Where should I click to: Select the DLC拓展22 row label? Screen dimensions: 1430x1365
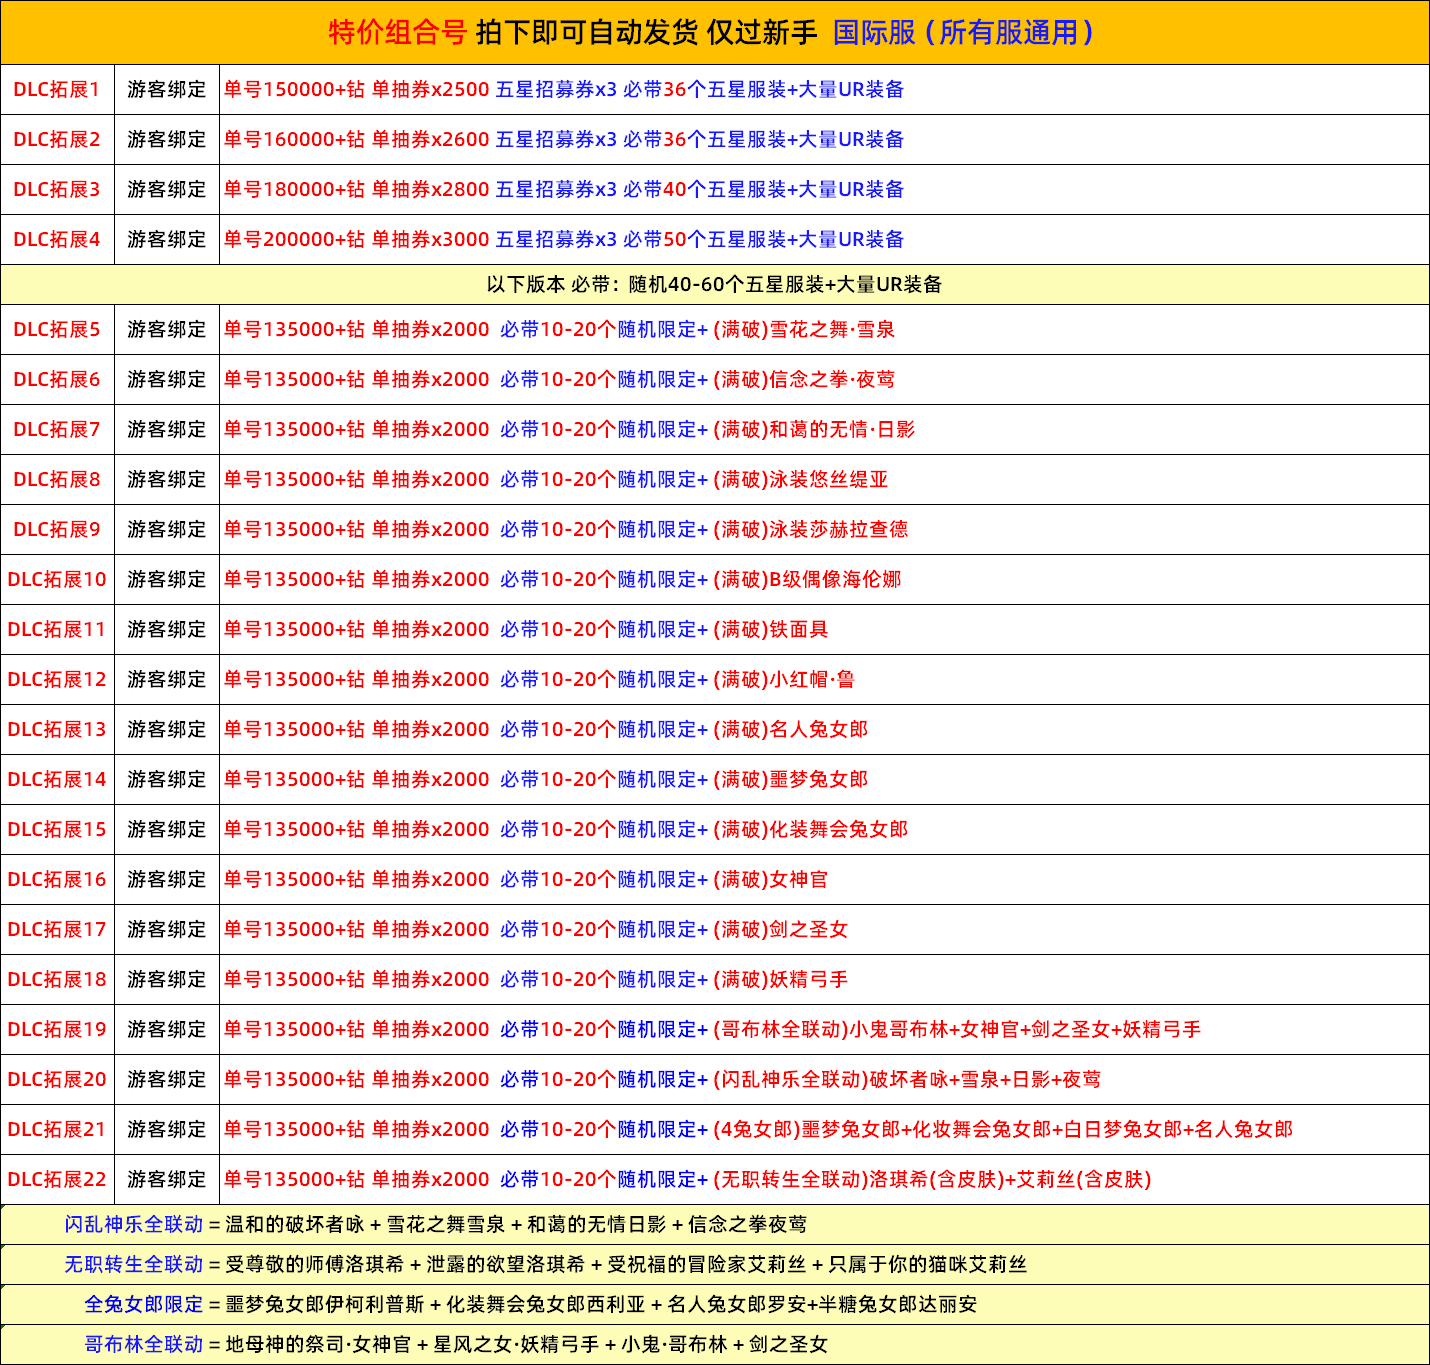point(57,1180)
